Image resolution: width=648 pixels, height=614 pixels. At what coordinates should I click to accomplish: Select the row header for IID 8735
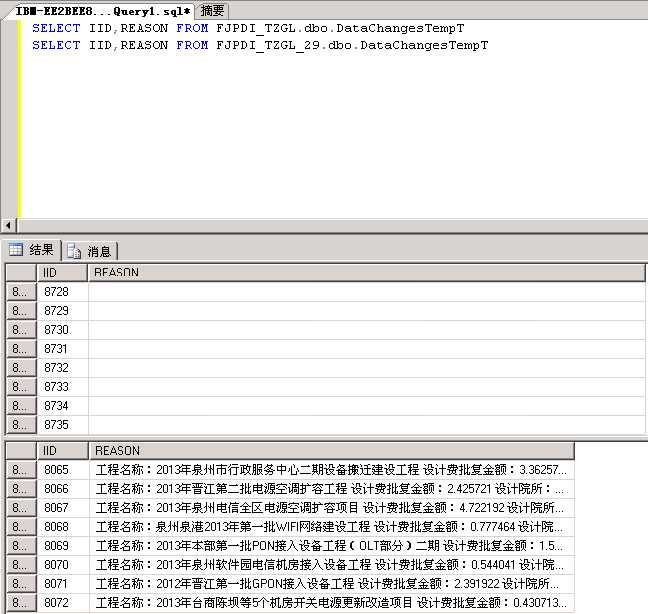click(21, 425)
